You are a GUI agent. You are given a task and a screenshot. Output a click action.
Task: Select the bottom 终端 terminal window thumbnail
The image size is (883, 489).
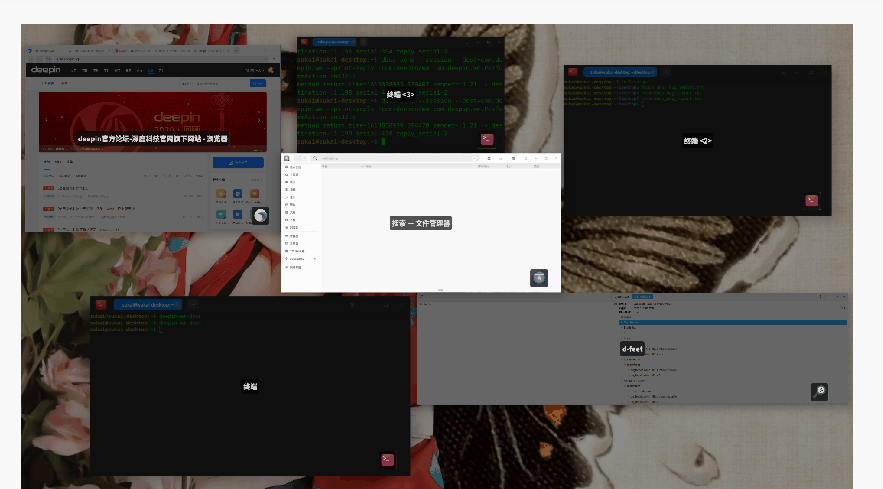point(250,386)
